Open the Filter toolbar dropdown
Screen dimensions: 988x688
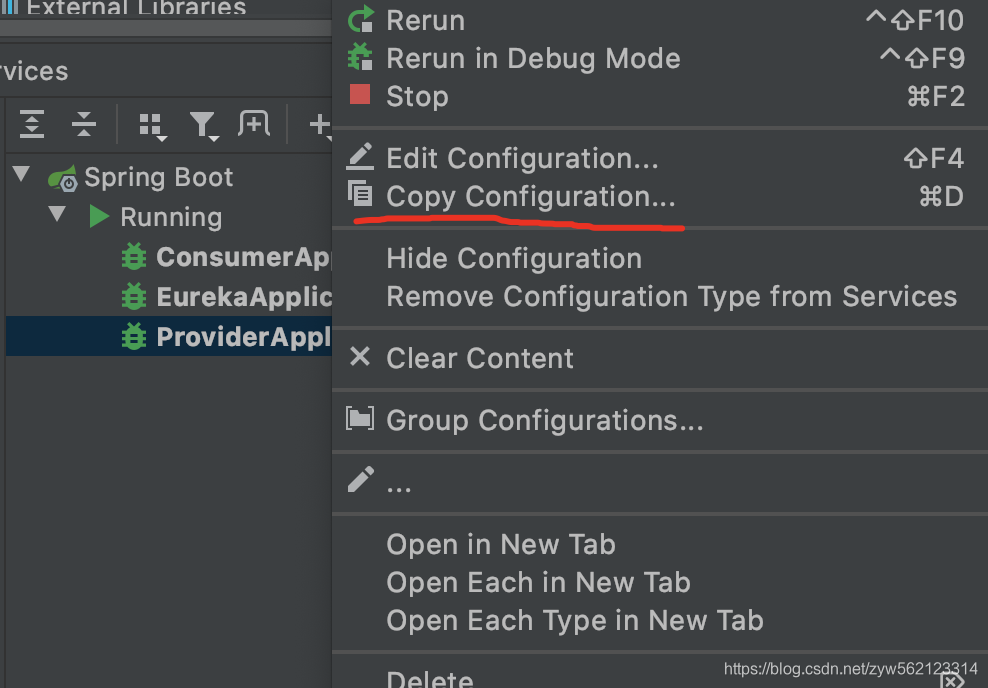click(204, 126)
